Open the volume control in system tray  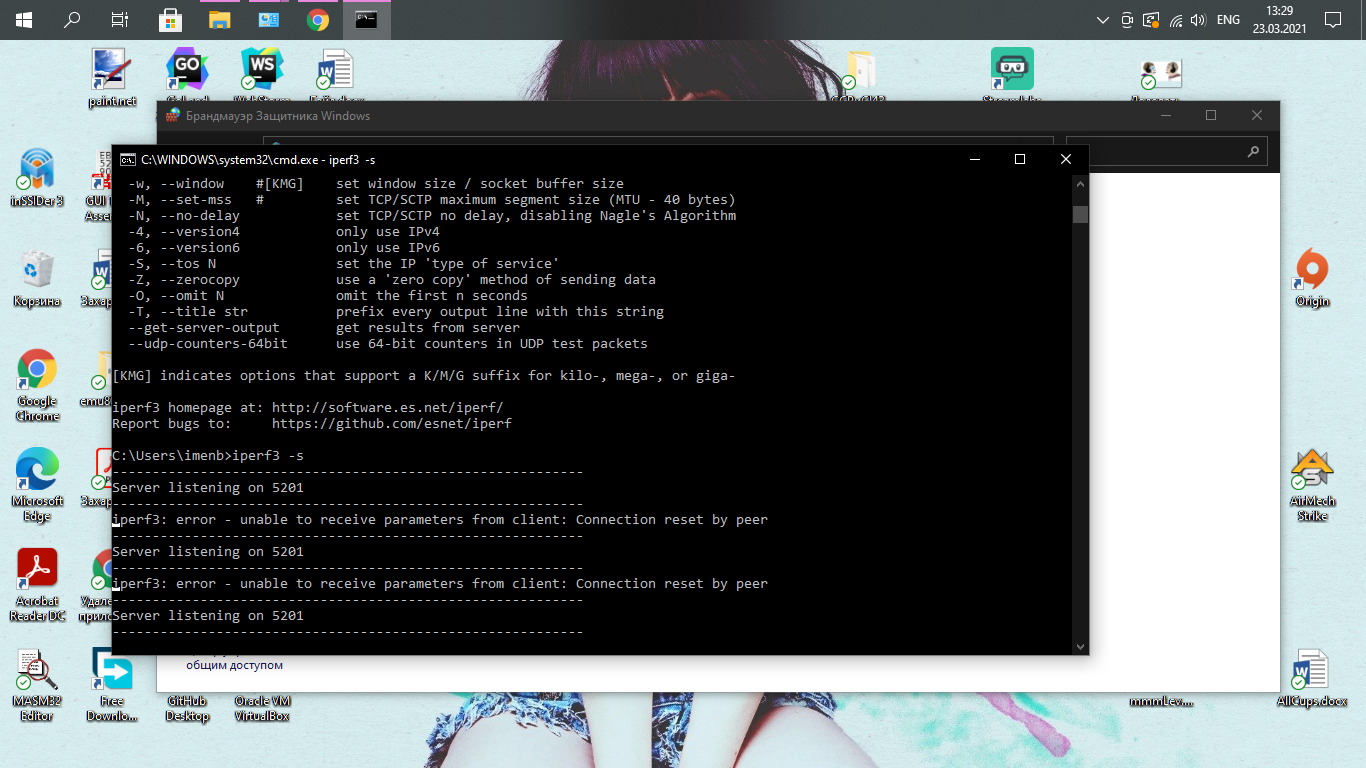1200,20
